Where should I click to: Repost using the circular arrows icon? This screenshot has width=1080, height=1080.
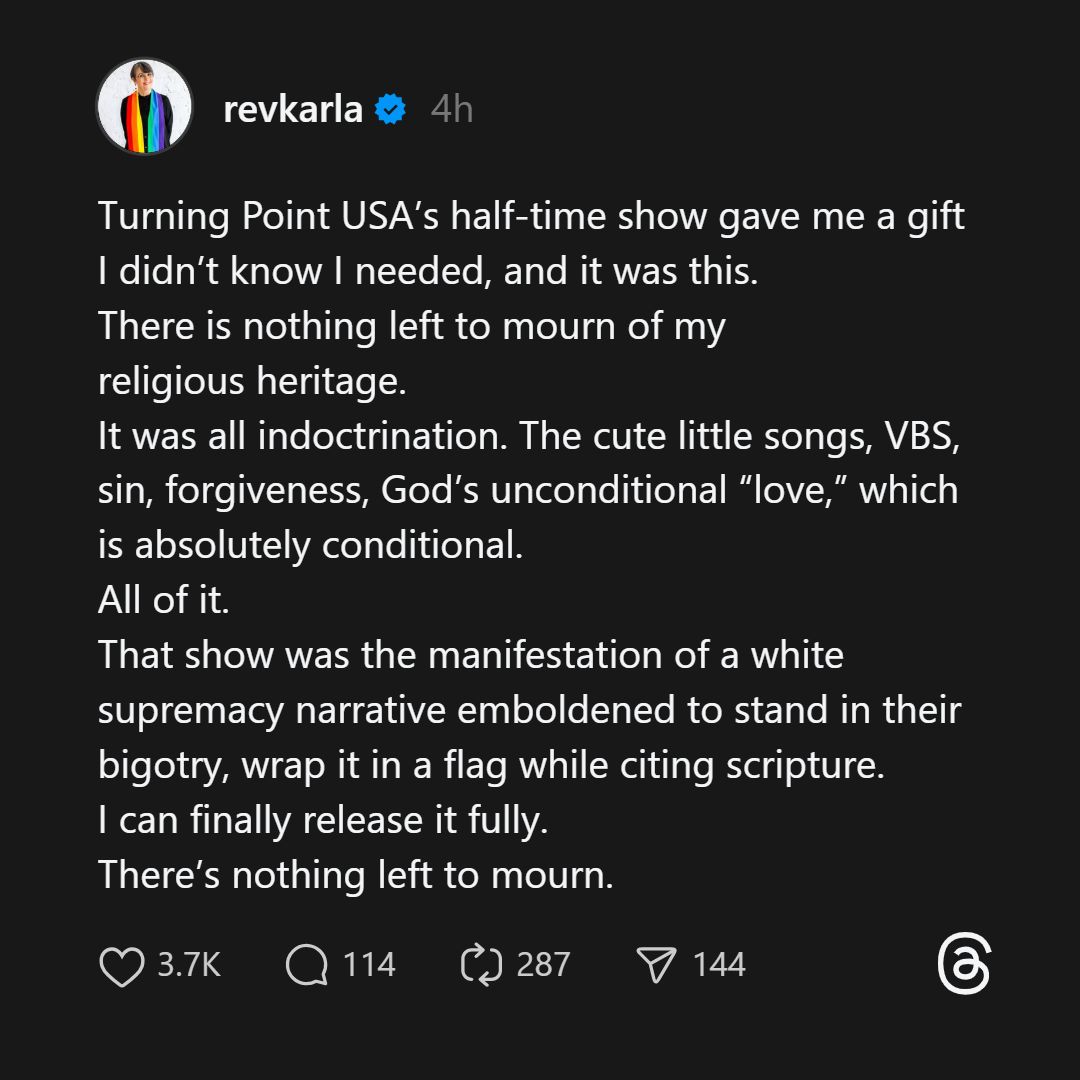coord(480,966)
